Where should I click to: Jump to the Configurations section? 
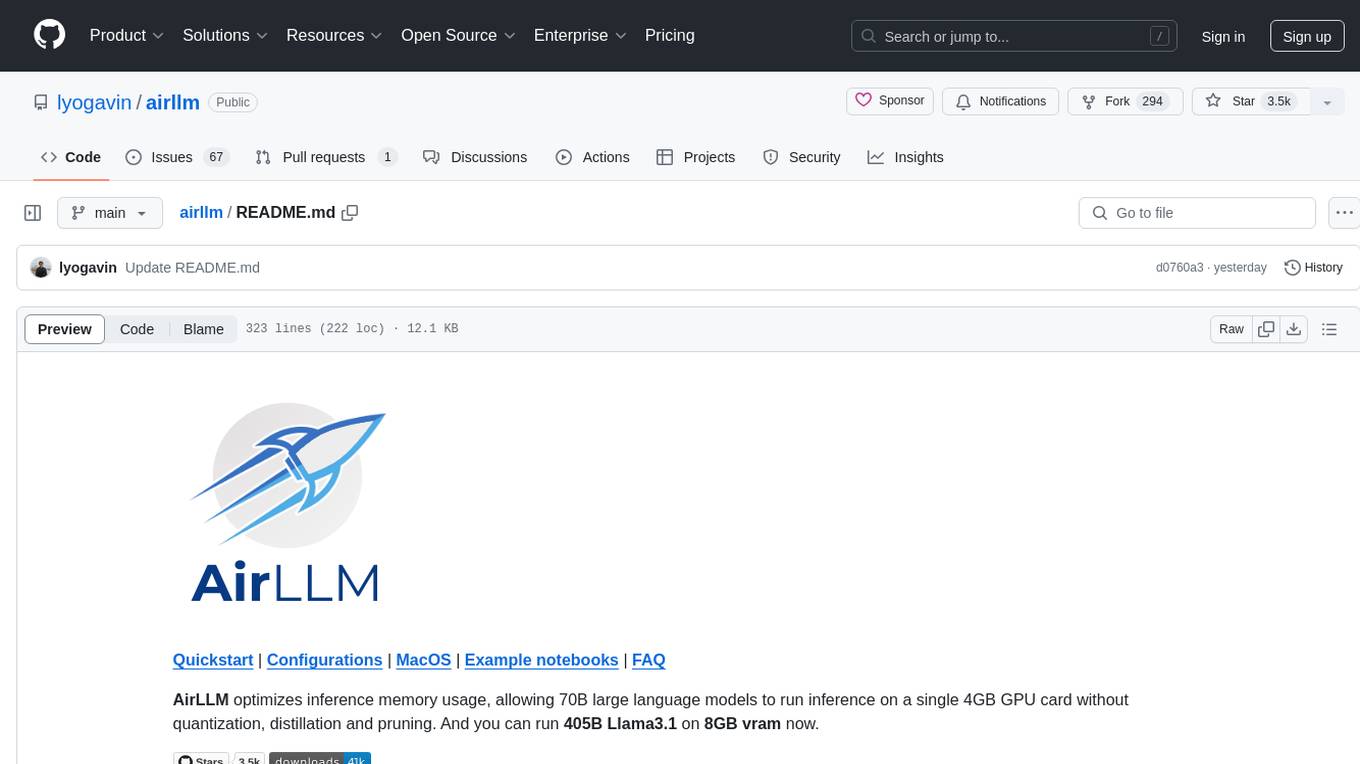click(324, 660)
